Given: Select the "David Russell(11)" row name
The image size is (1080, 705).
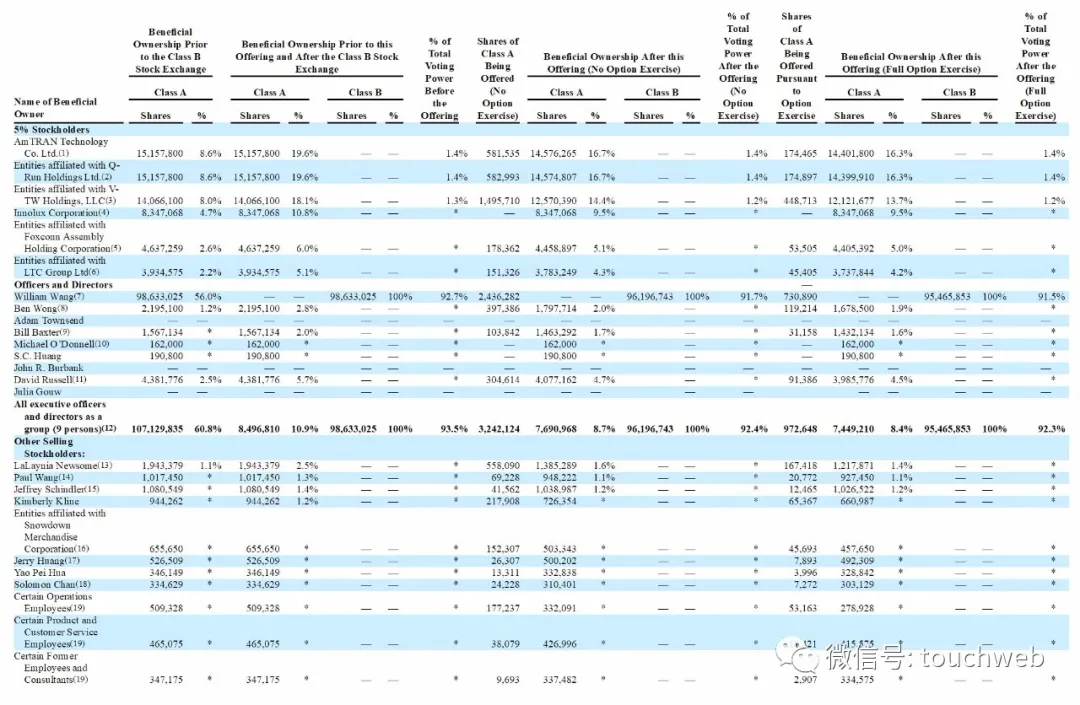Looking at the screenshot, I should 50,379.
